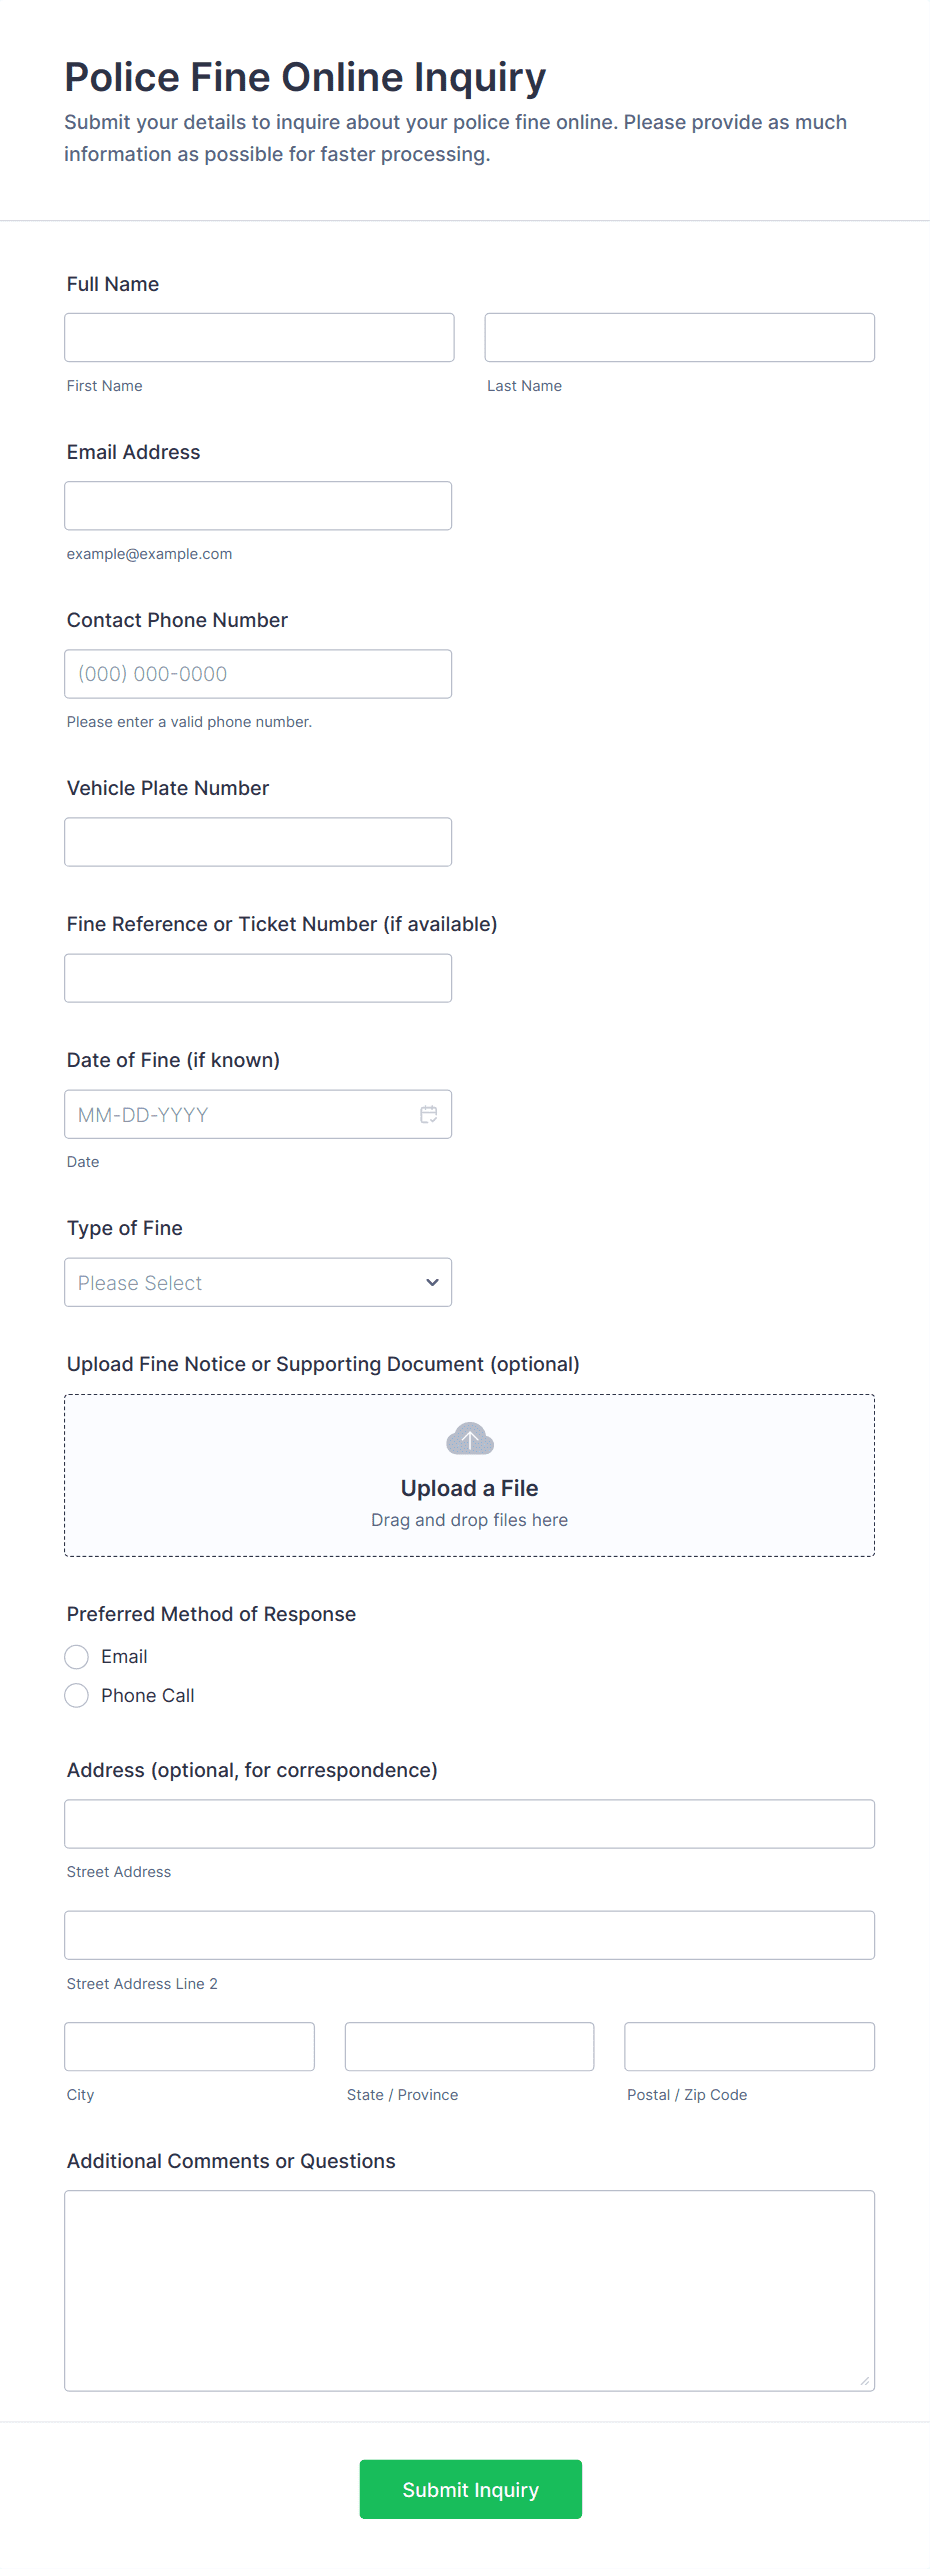
Task: Click the Date of Fine input
Action: coord(240,1114)
